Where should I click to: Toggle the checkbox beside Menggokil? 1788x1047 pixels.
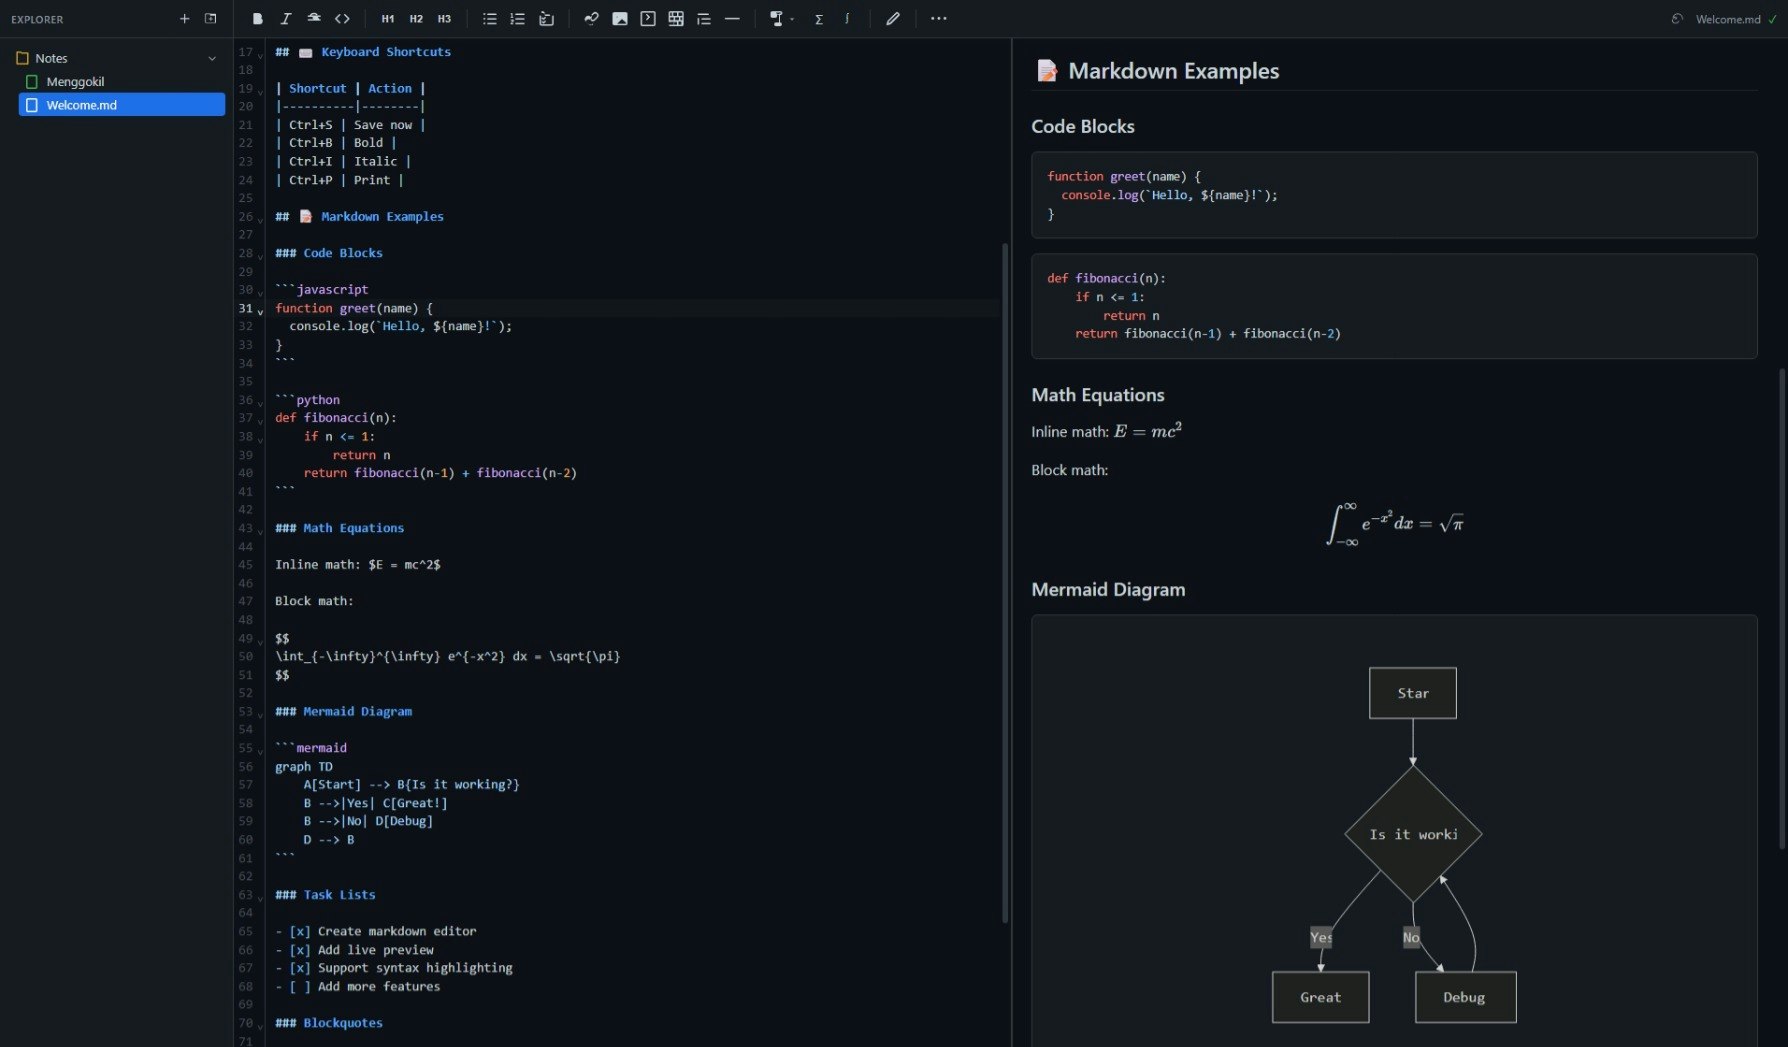click(33, 81)
